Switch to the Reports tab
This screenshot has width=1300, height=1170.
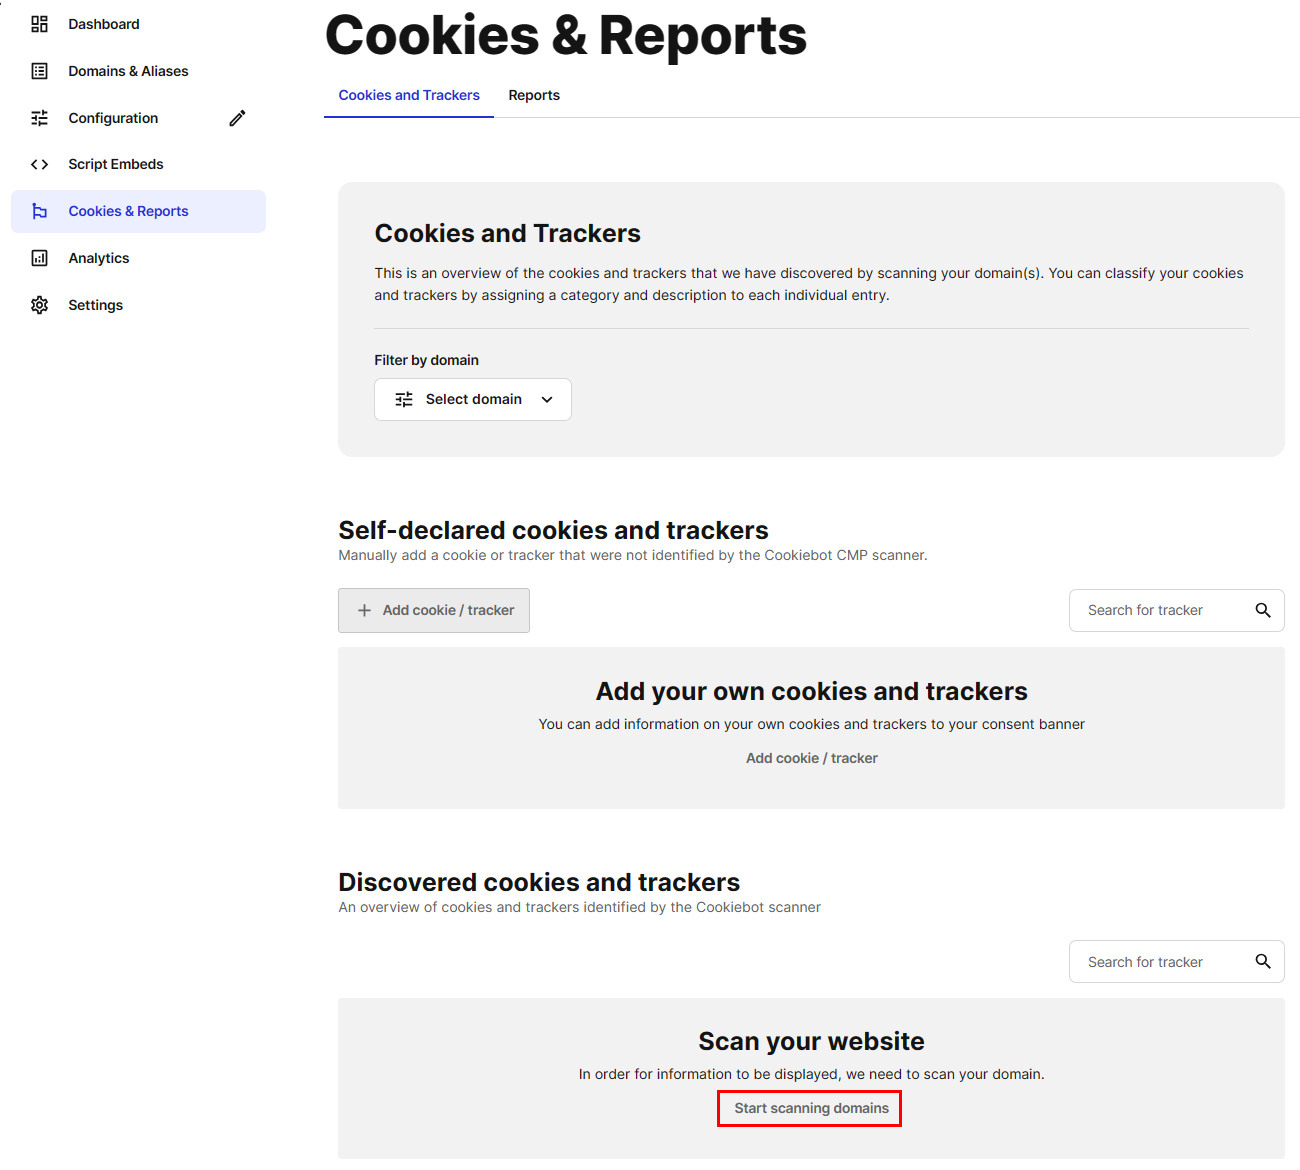(534, 95)
